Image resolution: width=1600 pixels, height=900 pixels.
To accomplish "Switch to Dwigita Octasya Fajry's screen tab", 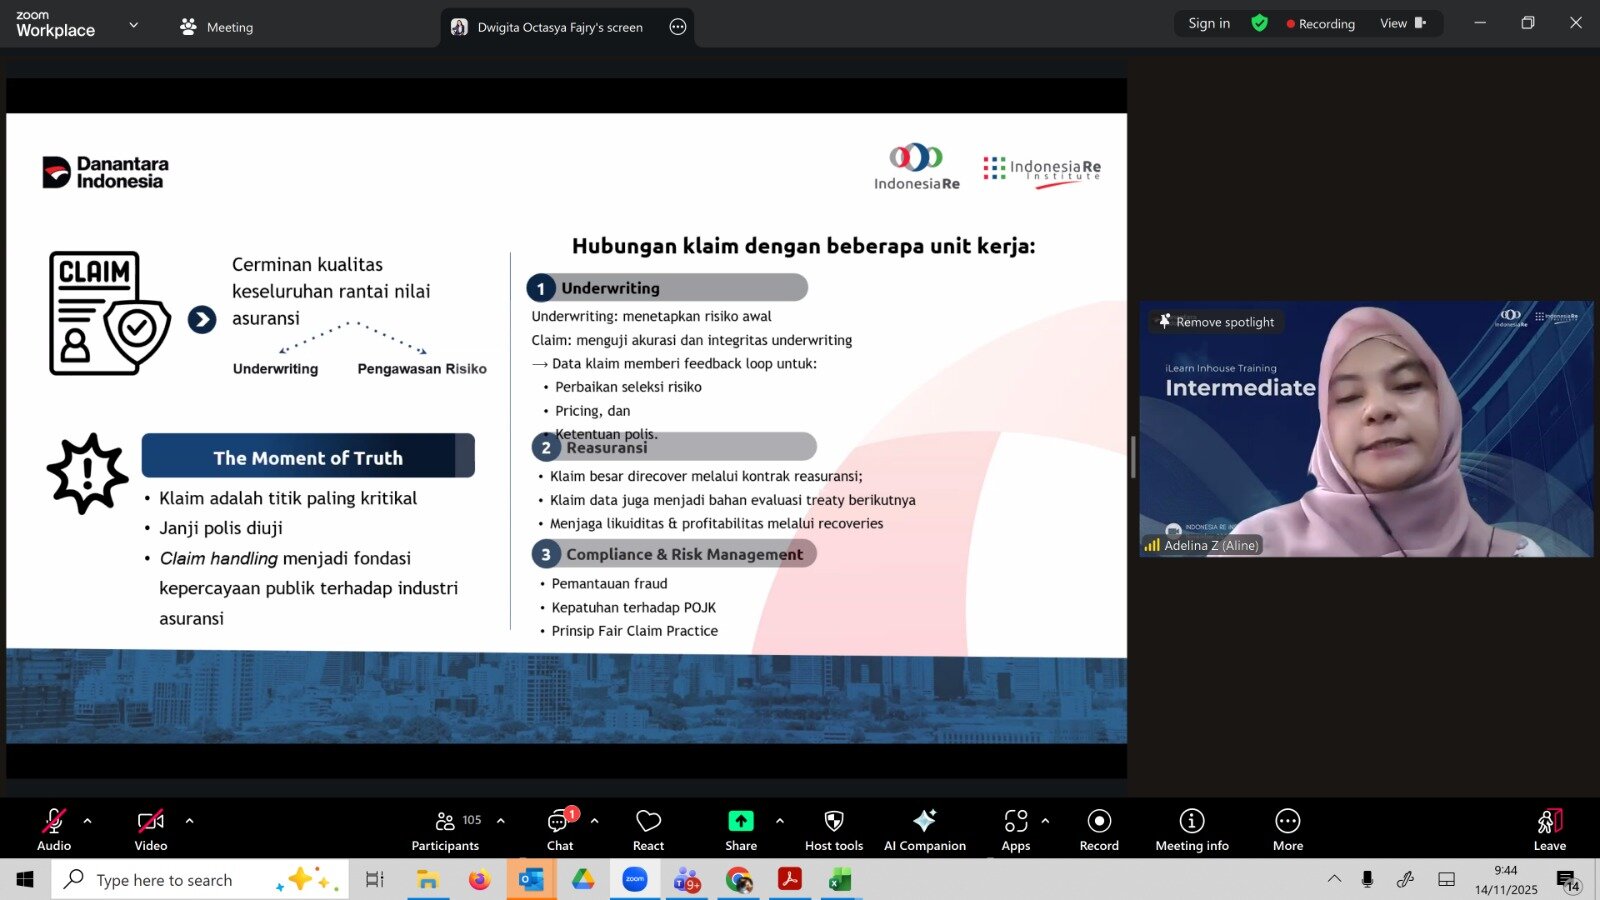I will click(555, 27).
